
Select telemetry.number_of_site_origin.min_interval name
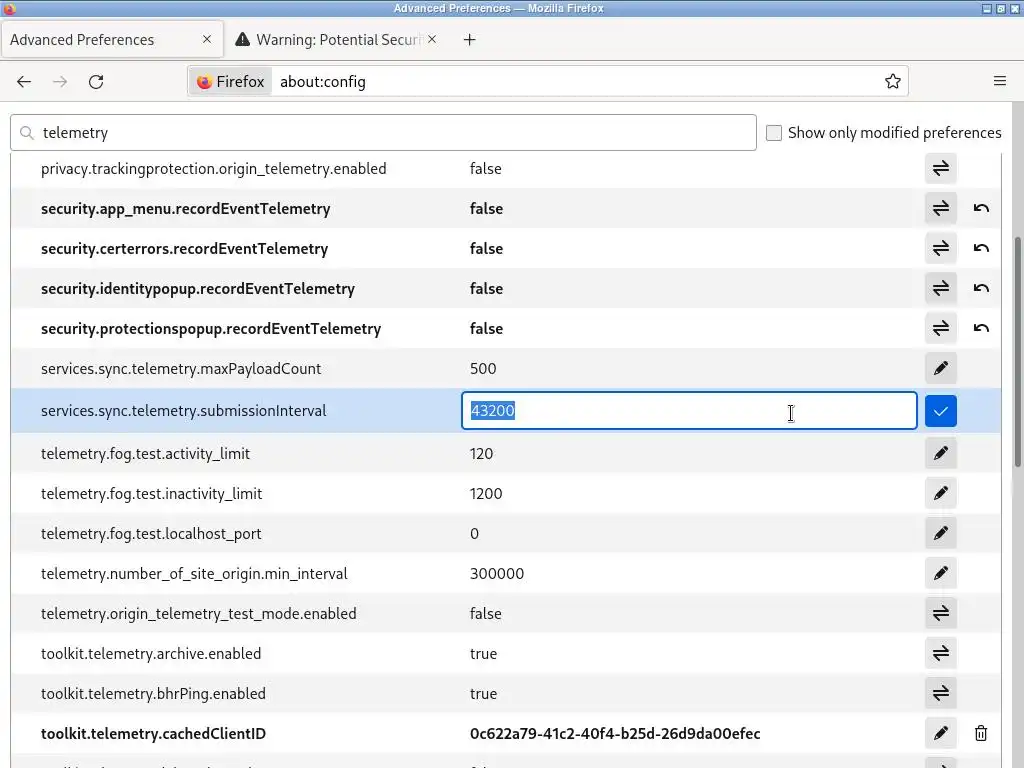click(x=194, y=573)
